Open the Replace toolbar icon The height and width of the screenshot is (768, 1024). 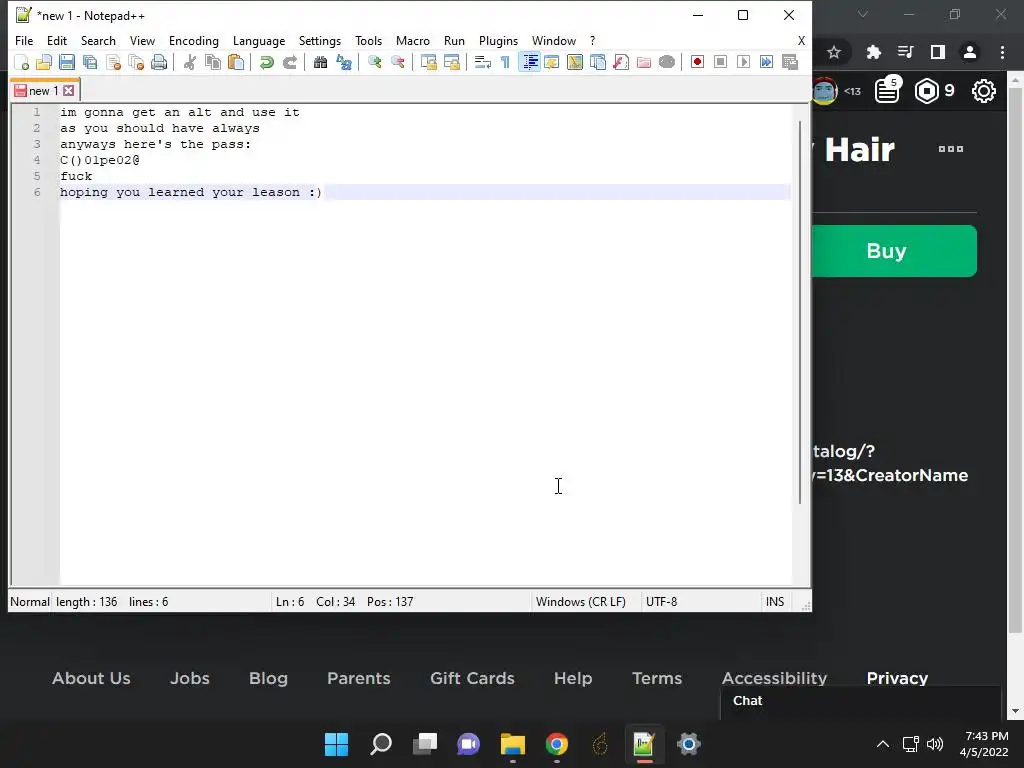click(344, 62)
